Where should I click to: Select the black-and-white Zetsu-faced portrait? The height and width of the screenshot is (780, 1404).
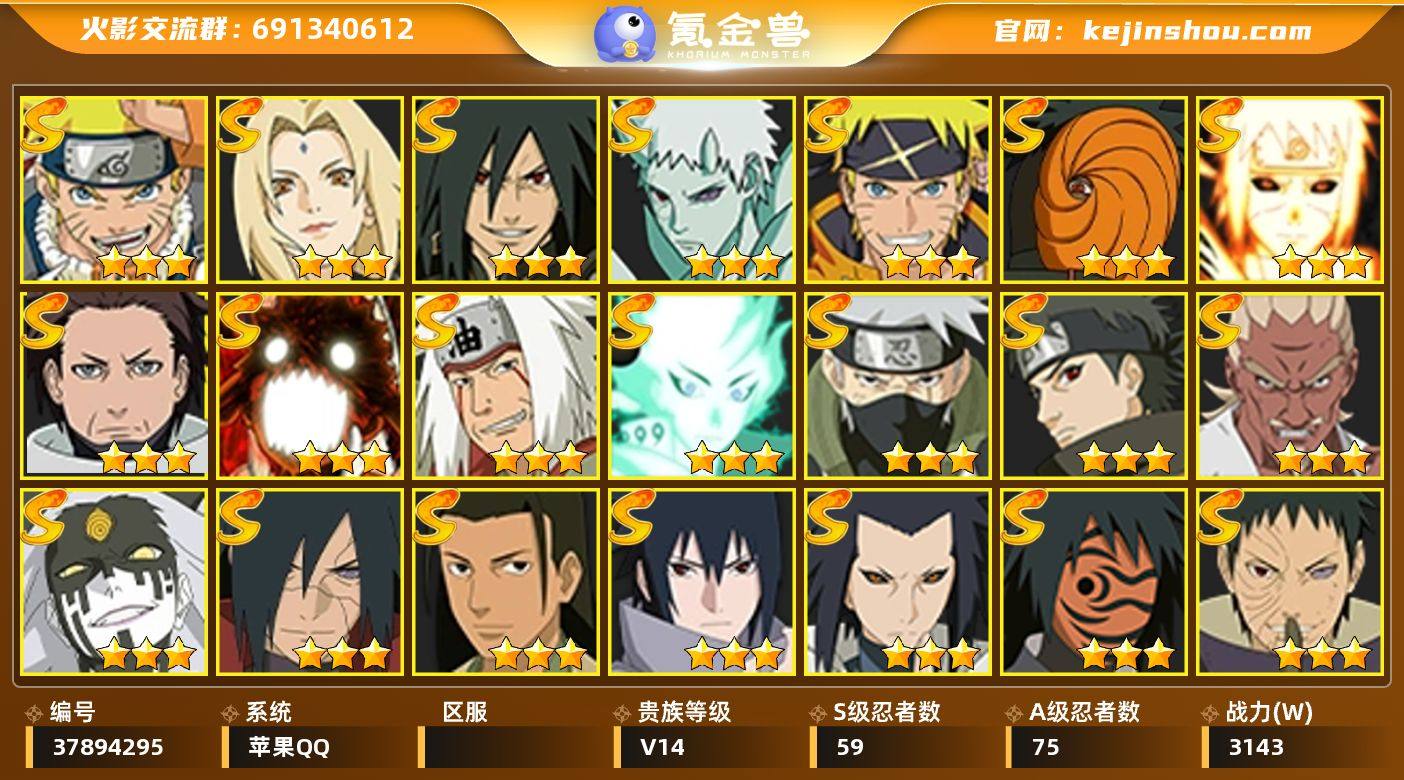point(114,581)
